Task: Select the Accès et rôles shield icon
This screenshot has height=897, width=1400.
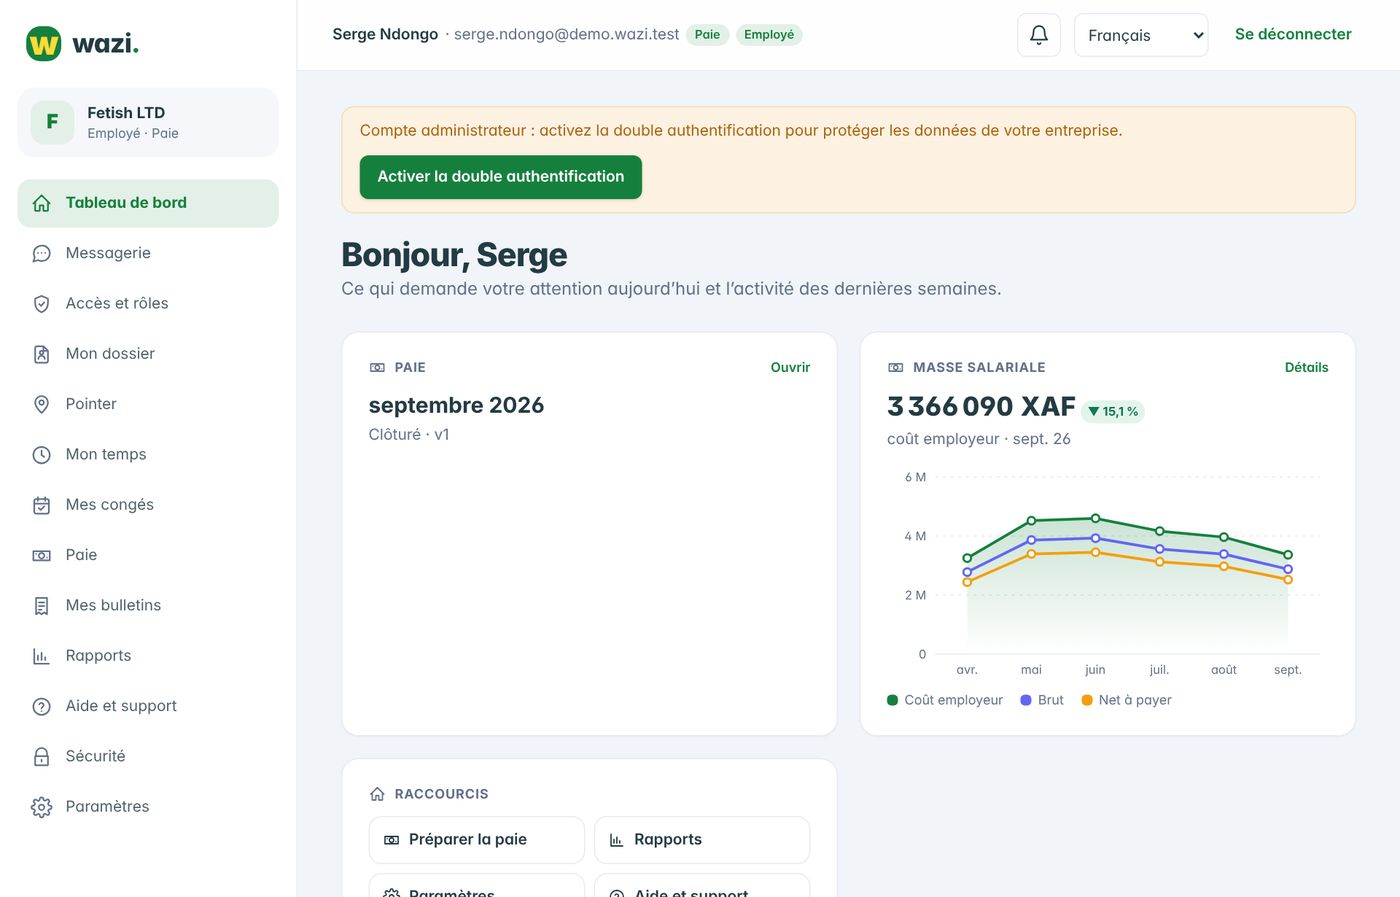Action: pos(41,303)
